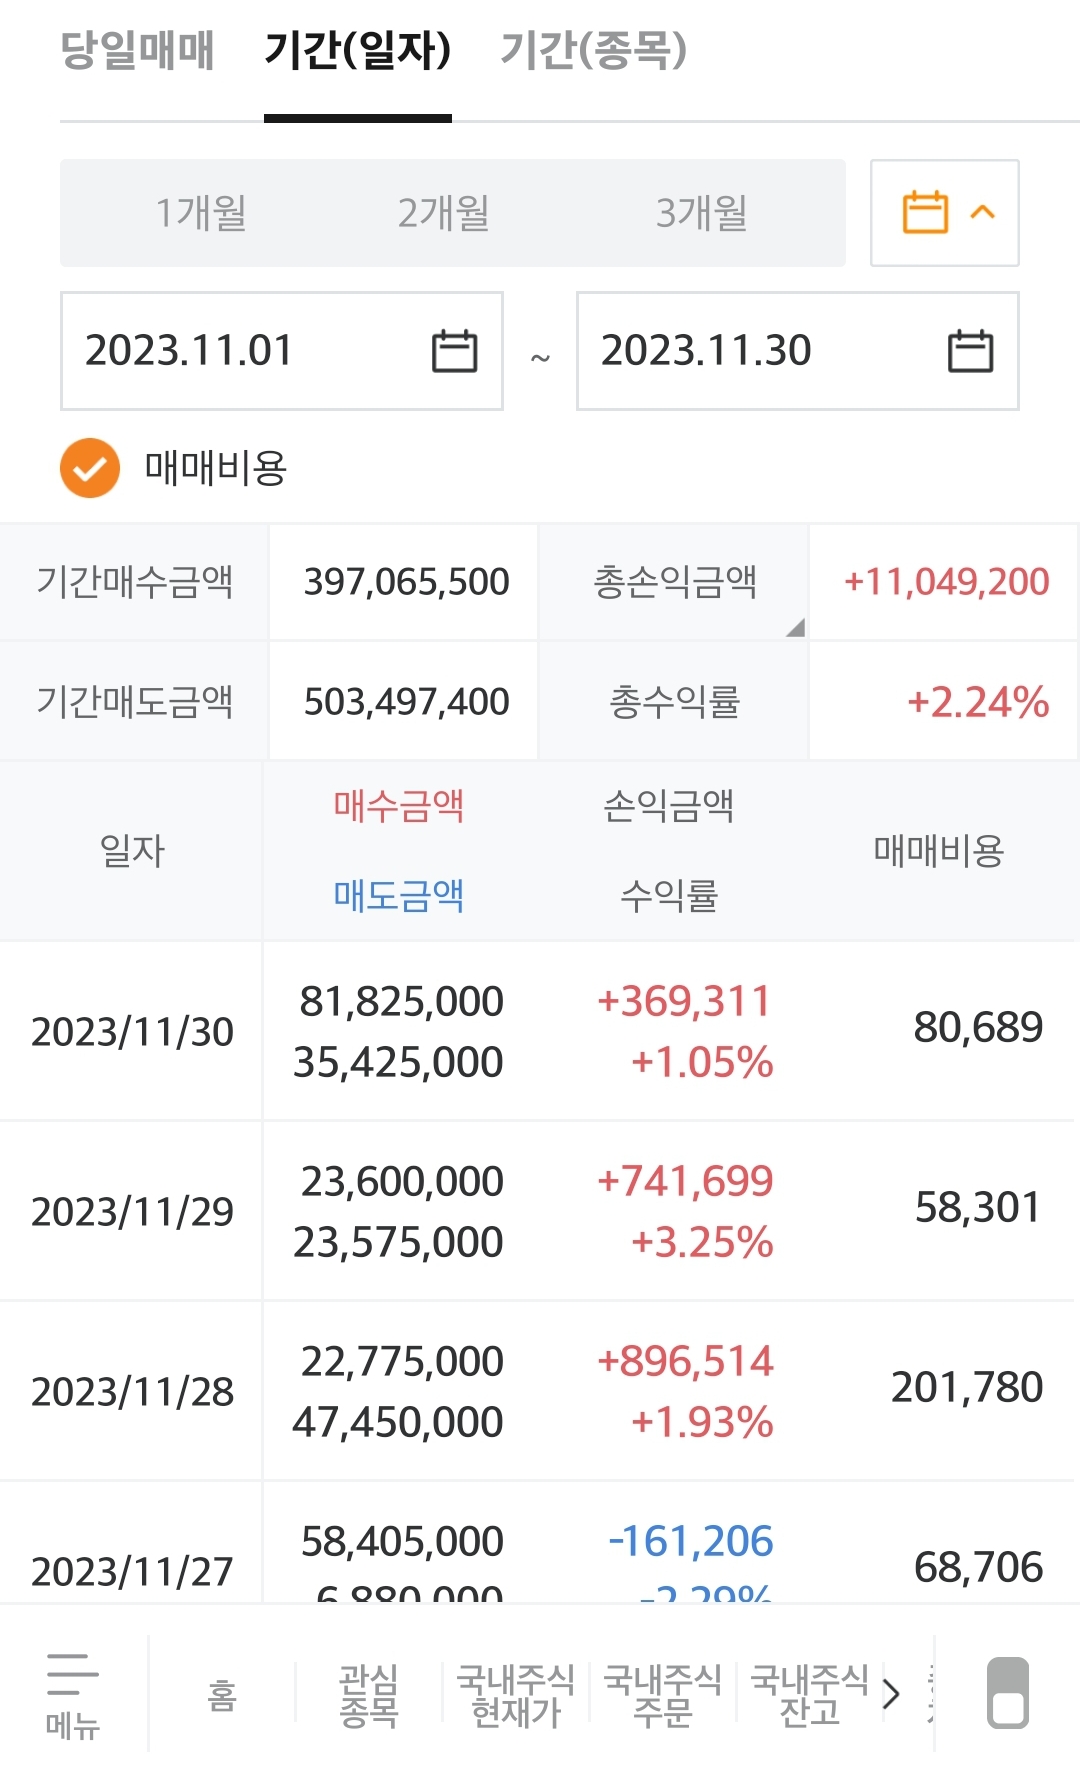Viewport: 1080px width, 1782px height.
Task: Open 관심종목 in bottom bar
Action: pos(368,1694)
